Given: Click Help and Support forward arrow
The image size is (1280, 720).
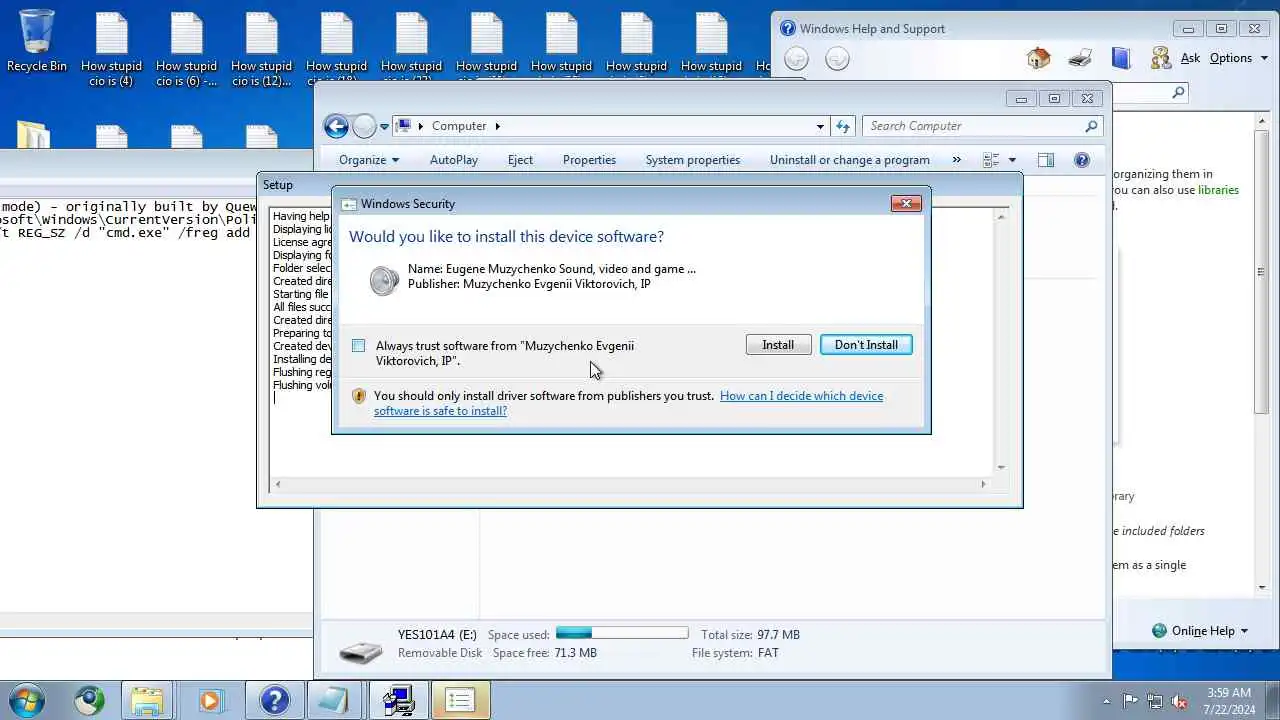Looking at the screenshot, I should 838,59.
